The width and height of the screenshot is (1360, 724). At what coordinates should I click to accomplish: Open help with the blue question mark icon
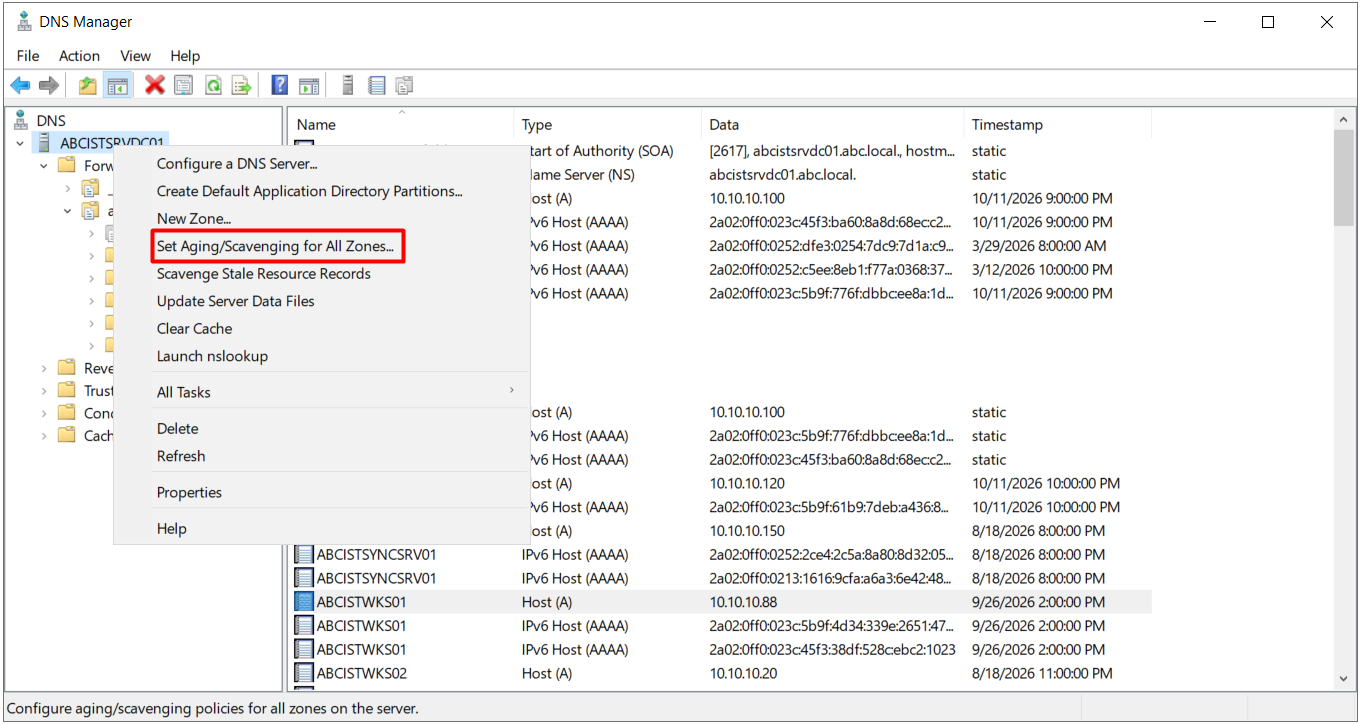[x=280, y=85]
